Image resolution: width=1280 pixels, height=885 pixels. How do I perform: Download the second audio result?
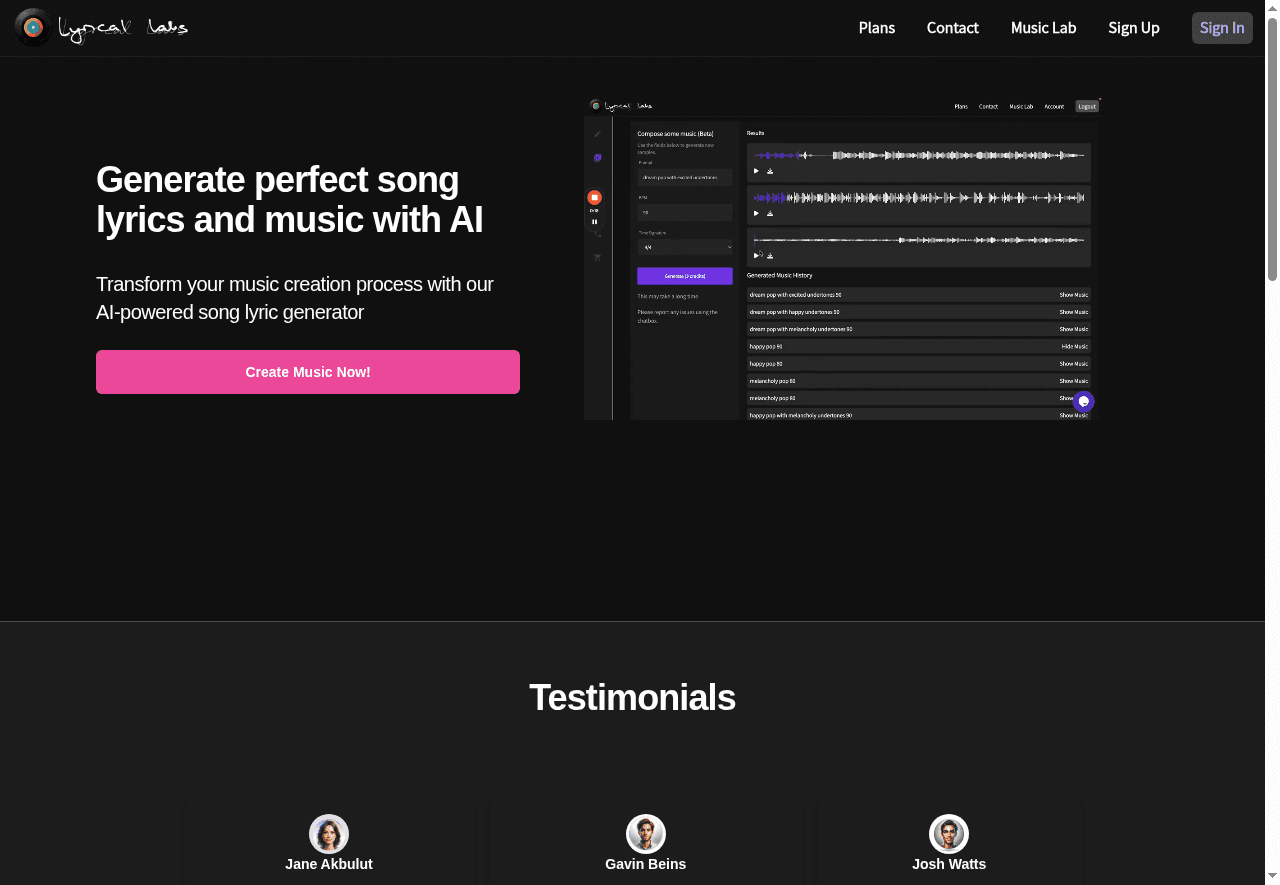770,213
